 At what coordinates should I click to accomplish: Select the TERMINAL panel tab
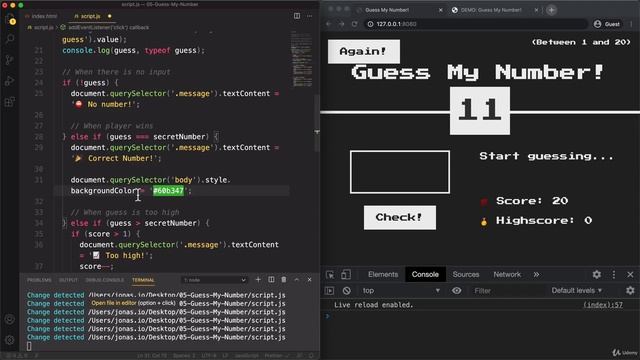tap(143, 280)
